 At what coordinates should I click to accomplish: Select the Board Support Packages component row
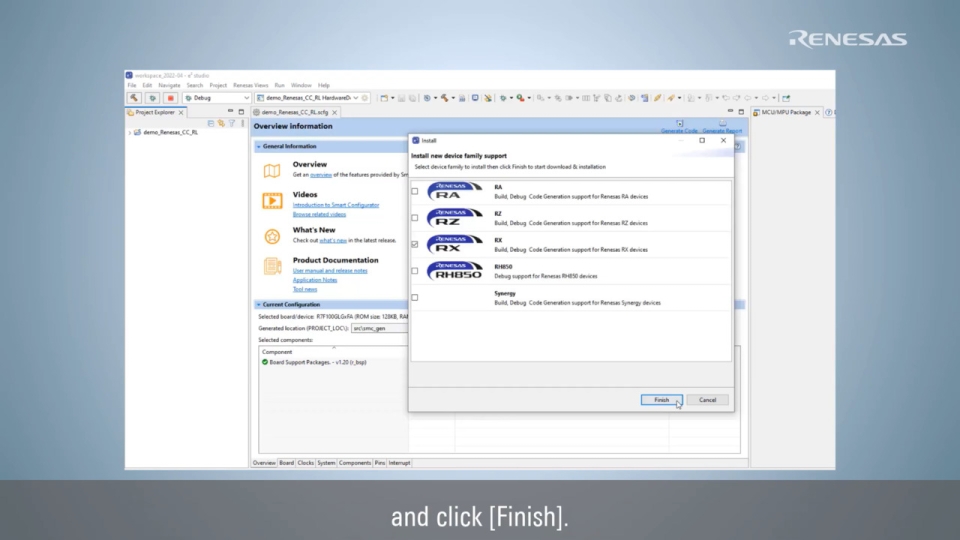tap(334, 362)
